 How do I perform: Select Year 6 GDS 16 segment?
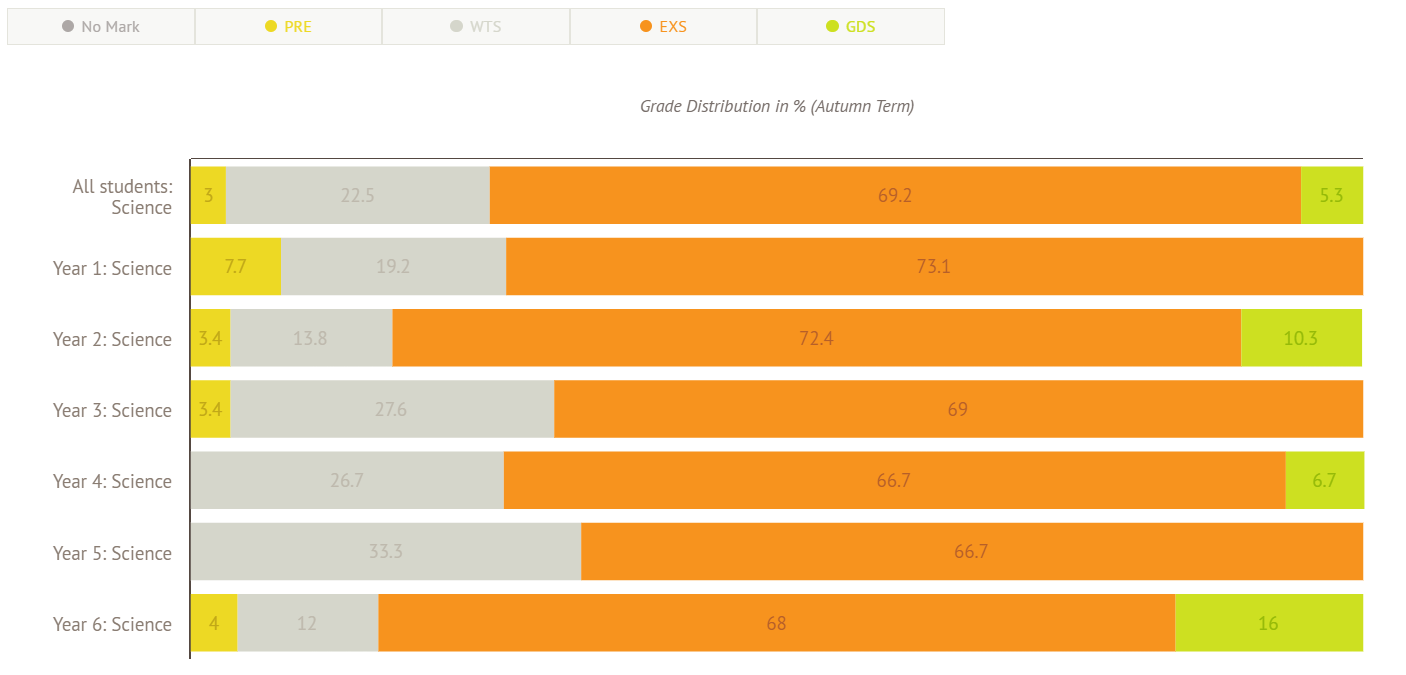point(1268,623)
